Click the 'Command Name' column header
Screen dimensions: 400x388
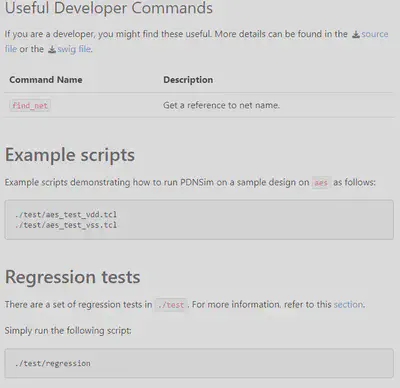46,80
